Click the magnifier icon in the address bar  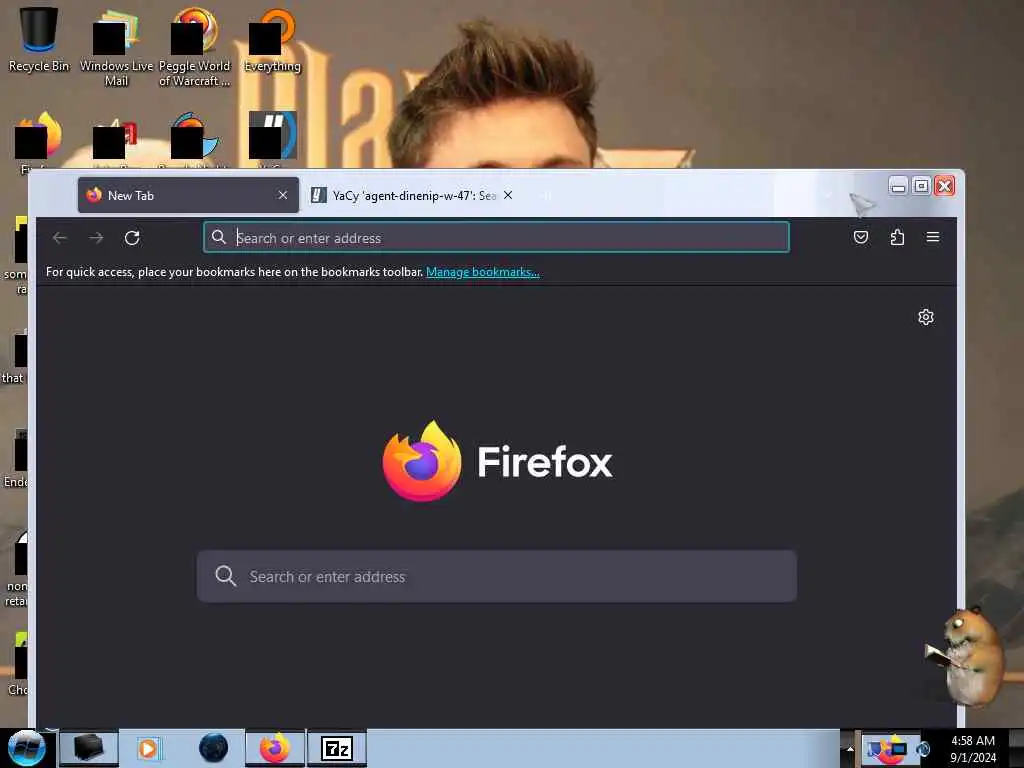coord(219,237)
